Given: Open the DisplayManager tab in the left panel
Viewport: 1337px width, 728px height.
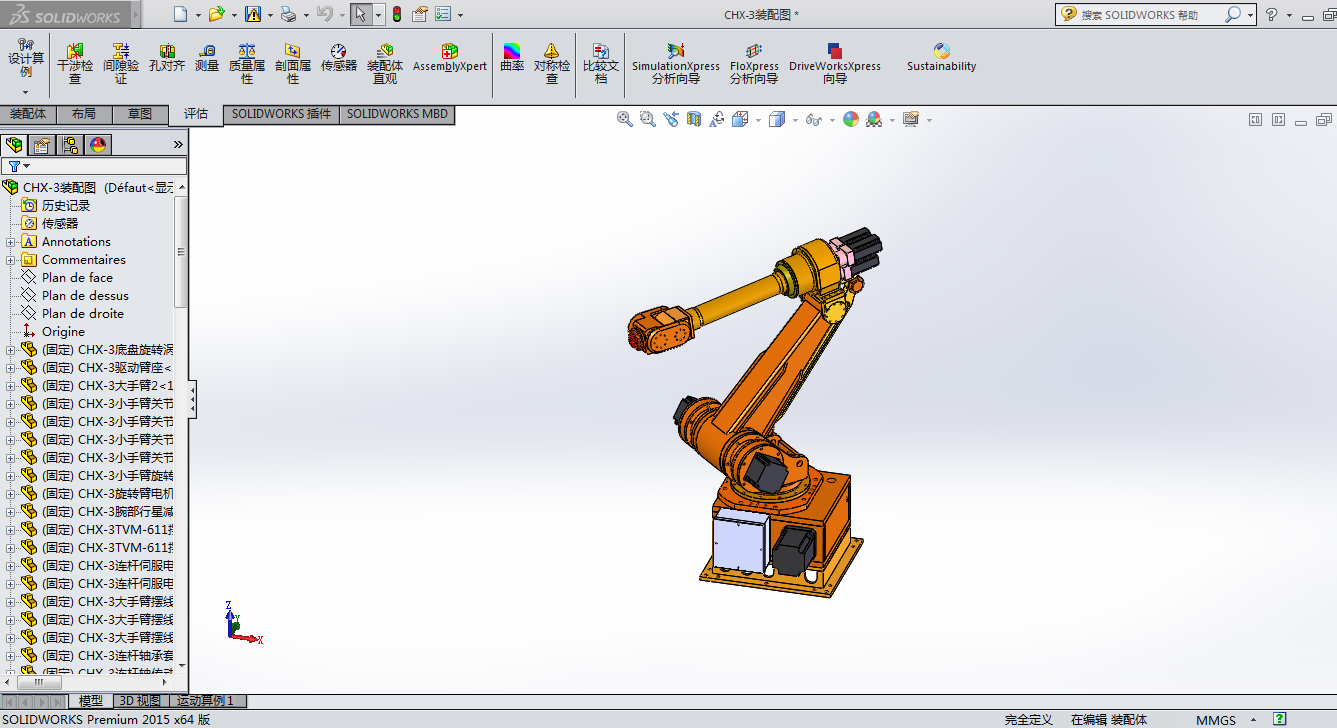Looking at the screenshot, I should 98,145.
